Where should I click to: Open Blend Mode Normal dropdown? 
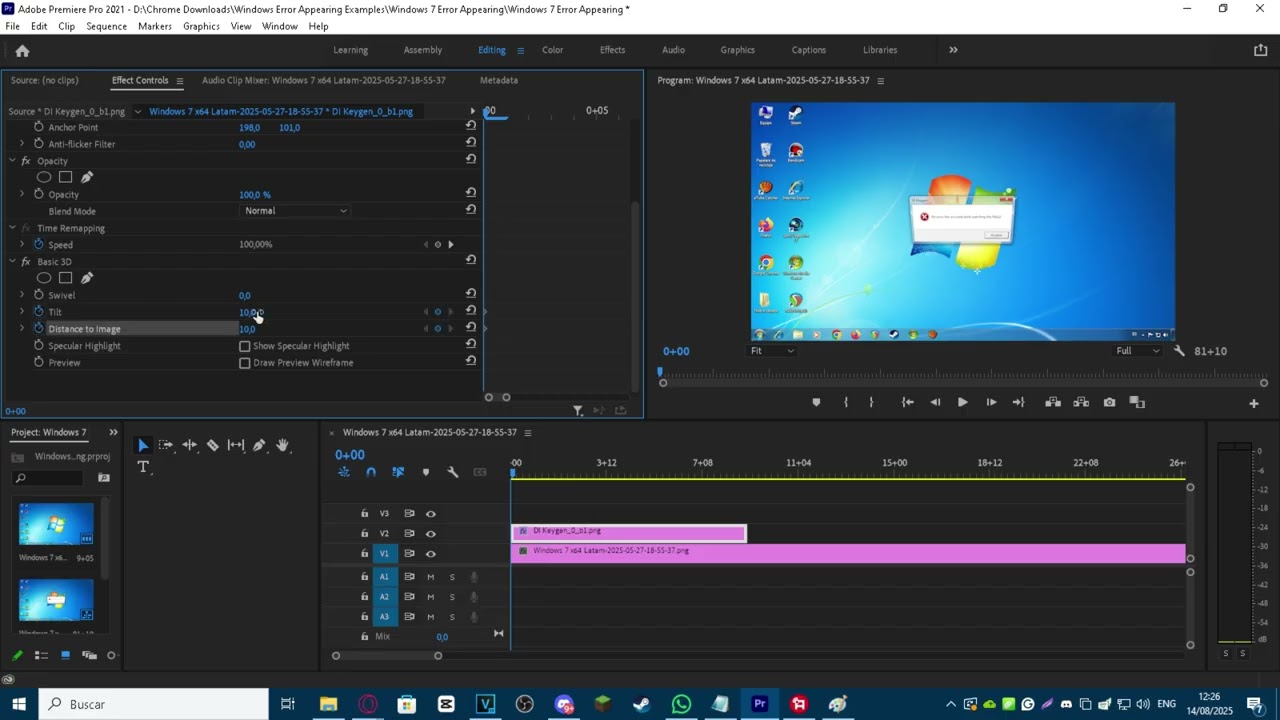pyautogui.click(x=296, y=211)
